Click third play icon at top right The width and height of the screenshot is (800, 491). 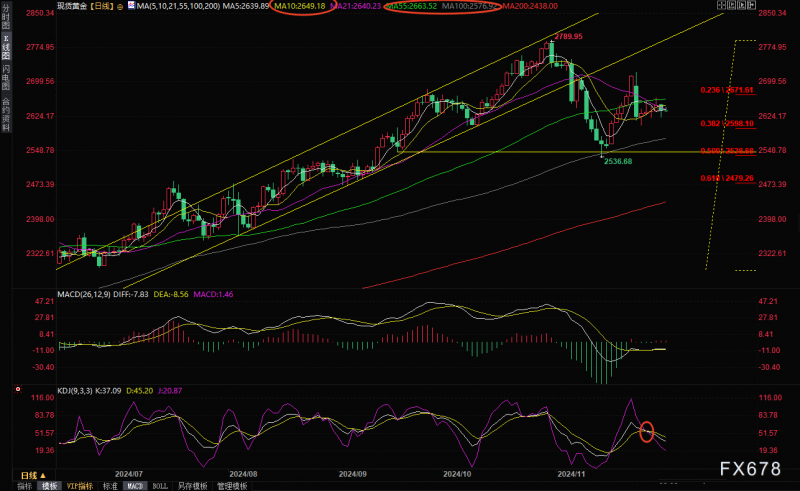(x=741, y=5)
